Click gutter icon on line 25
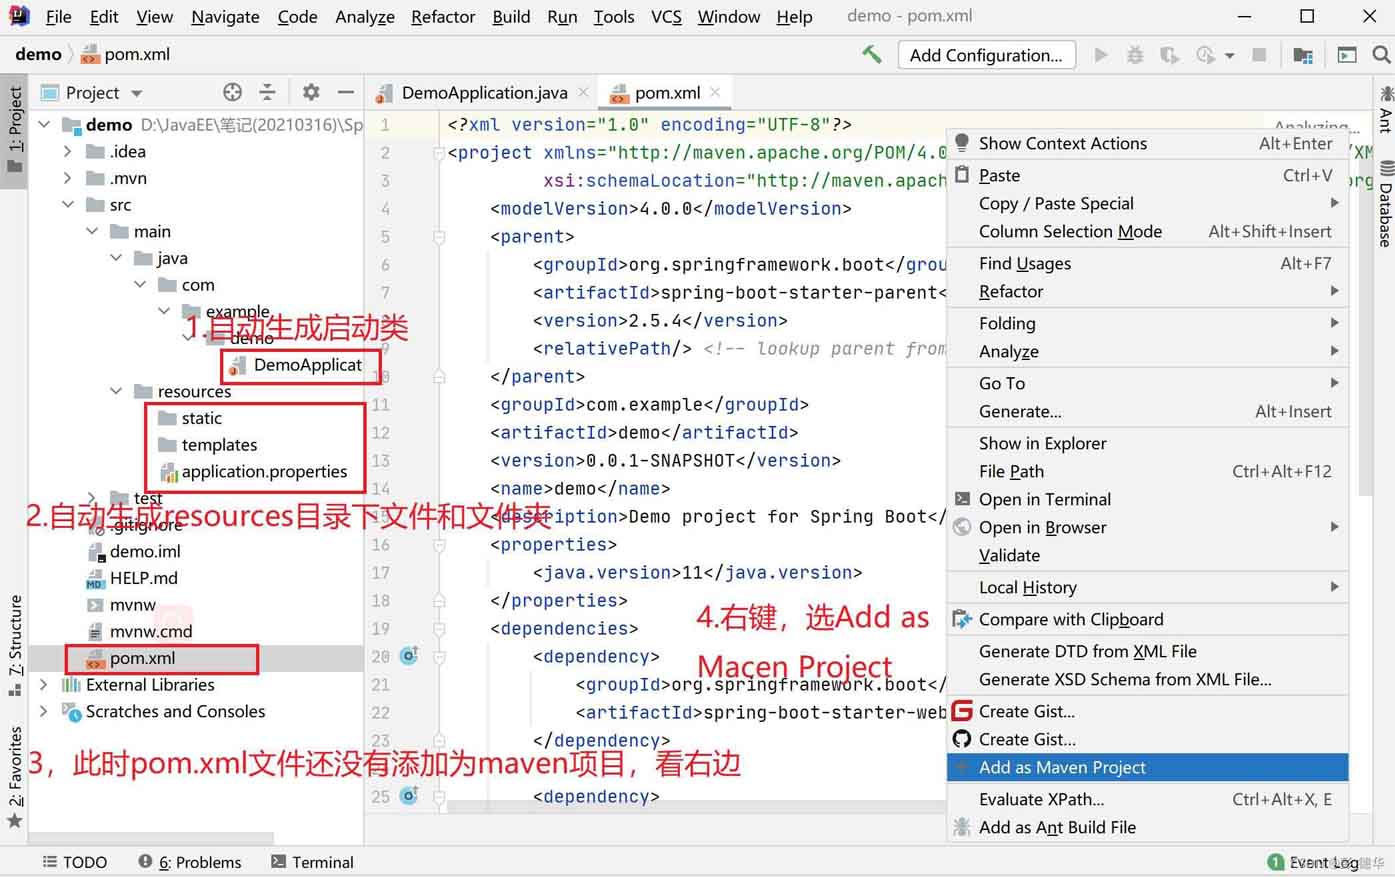The height and width of the screenshot is (877, 1395). [409, 796]
